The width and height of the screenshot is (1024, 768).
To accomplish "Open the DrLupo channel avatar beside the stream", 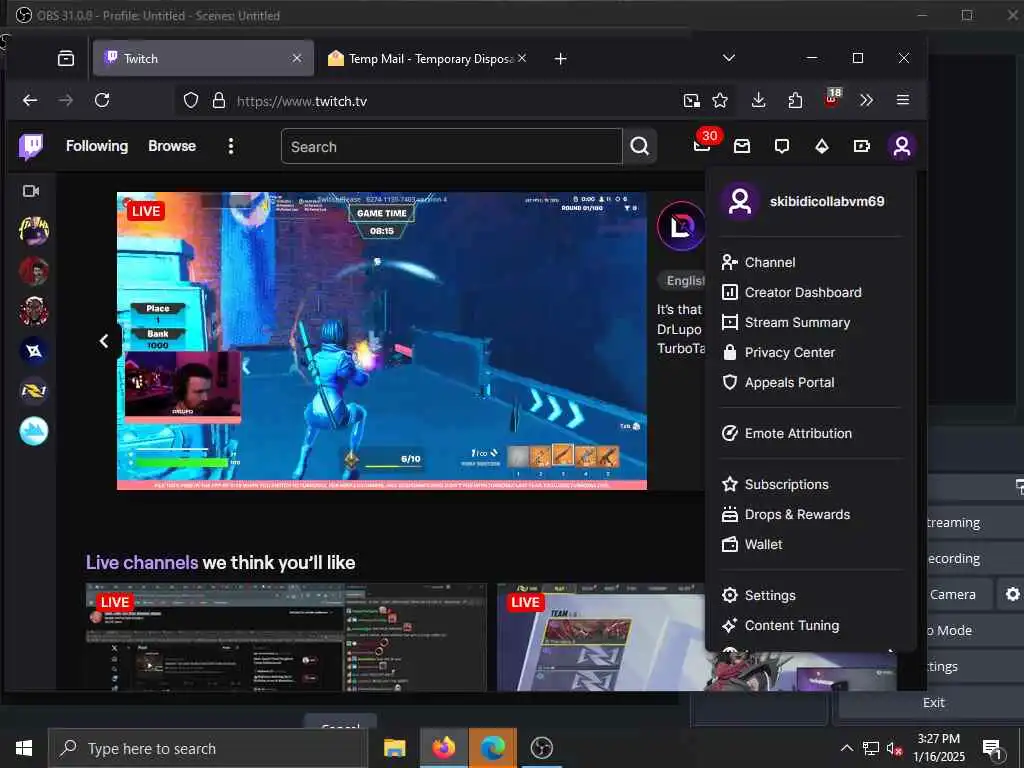I will click(x=680, y=227).
